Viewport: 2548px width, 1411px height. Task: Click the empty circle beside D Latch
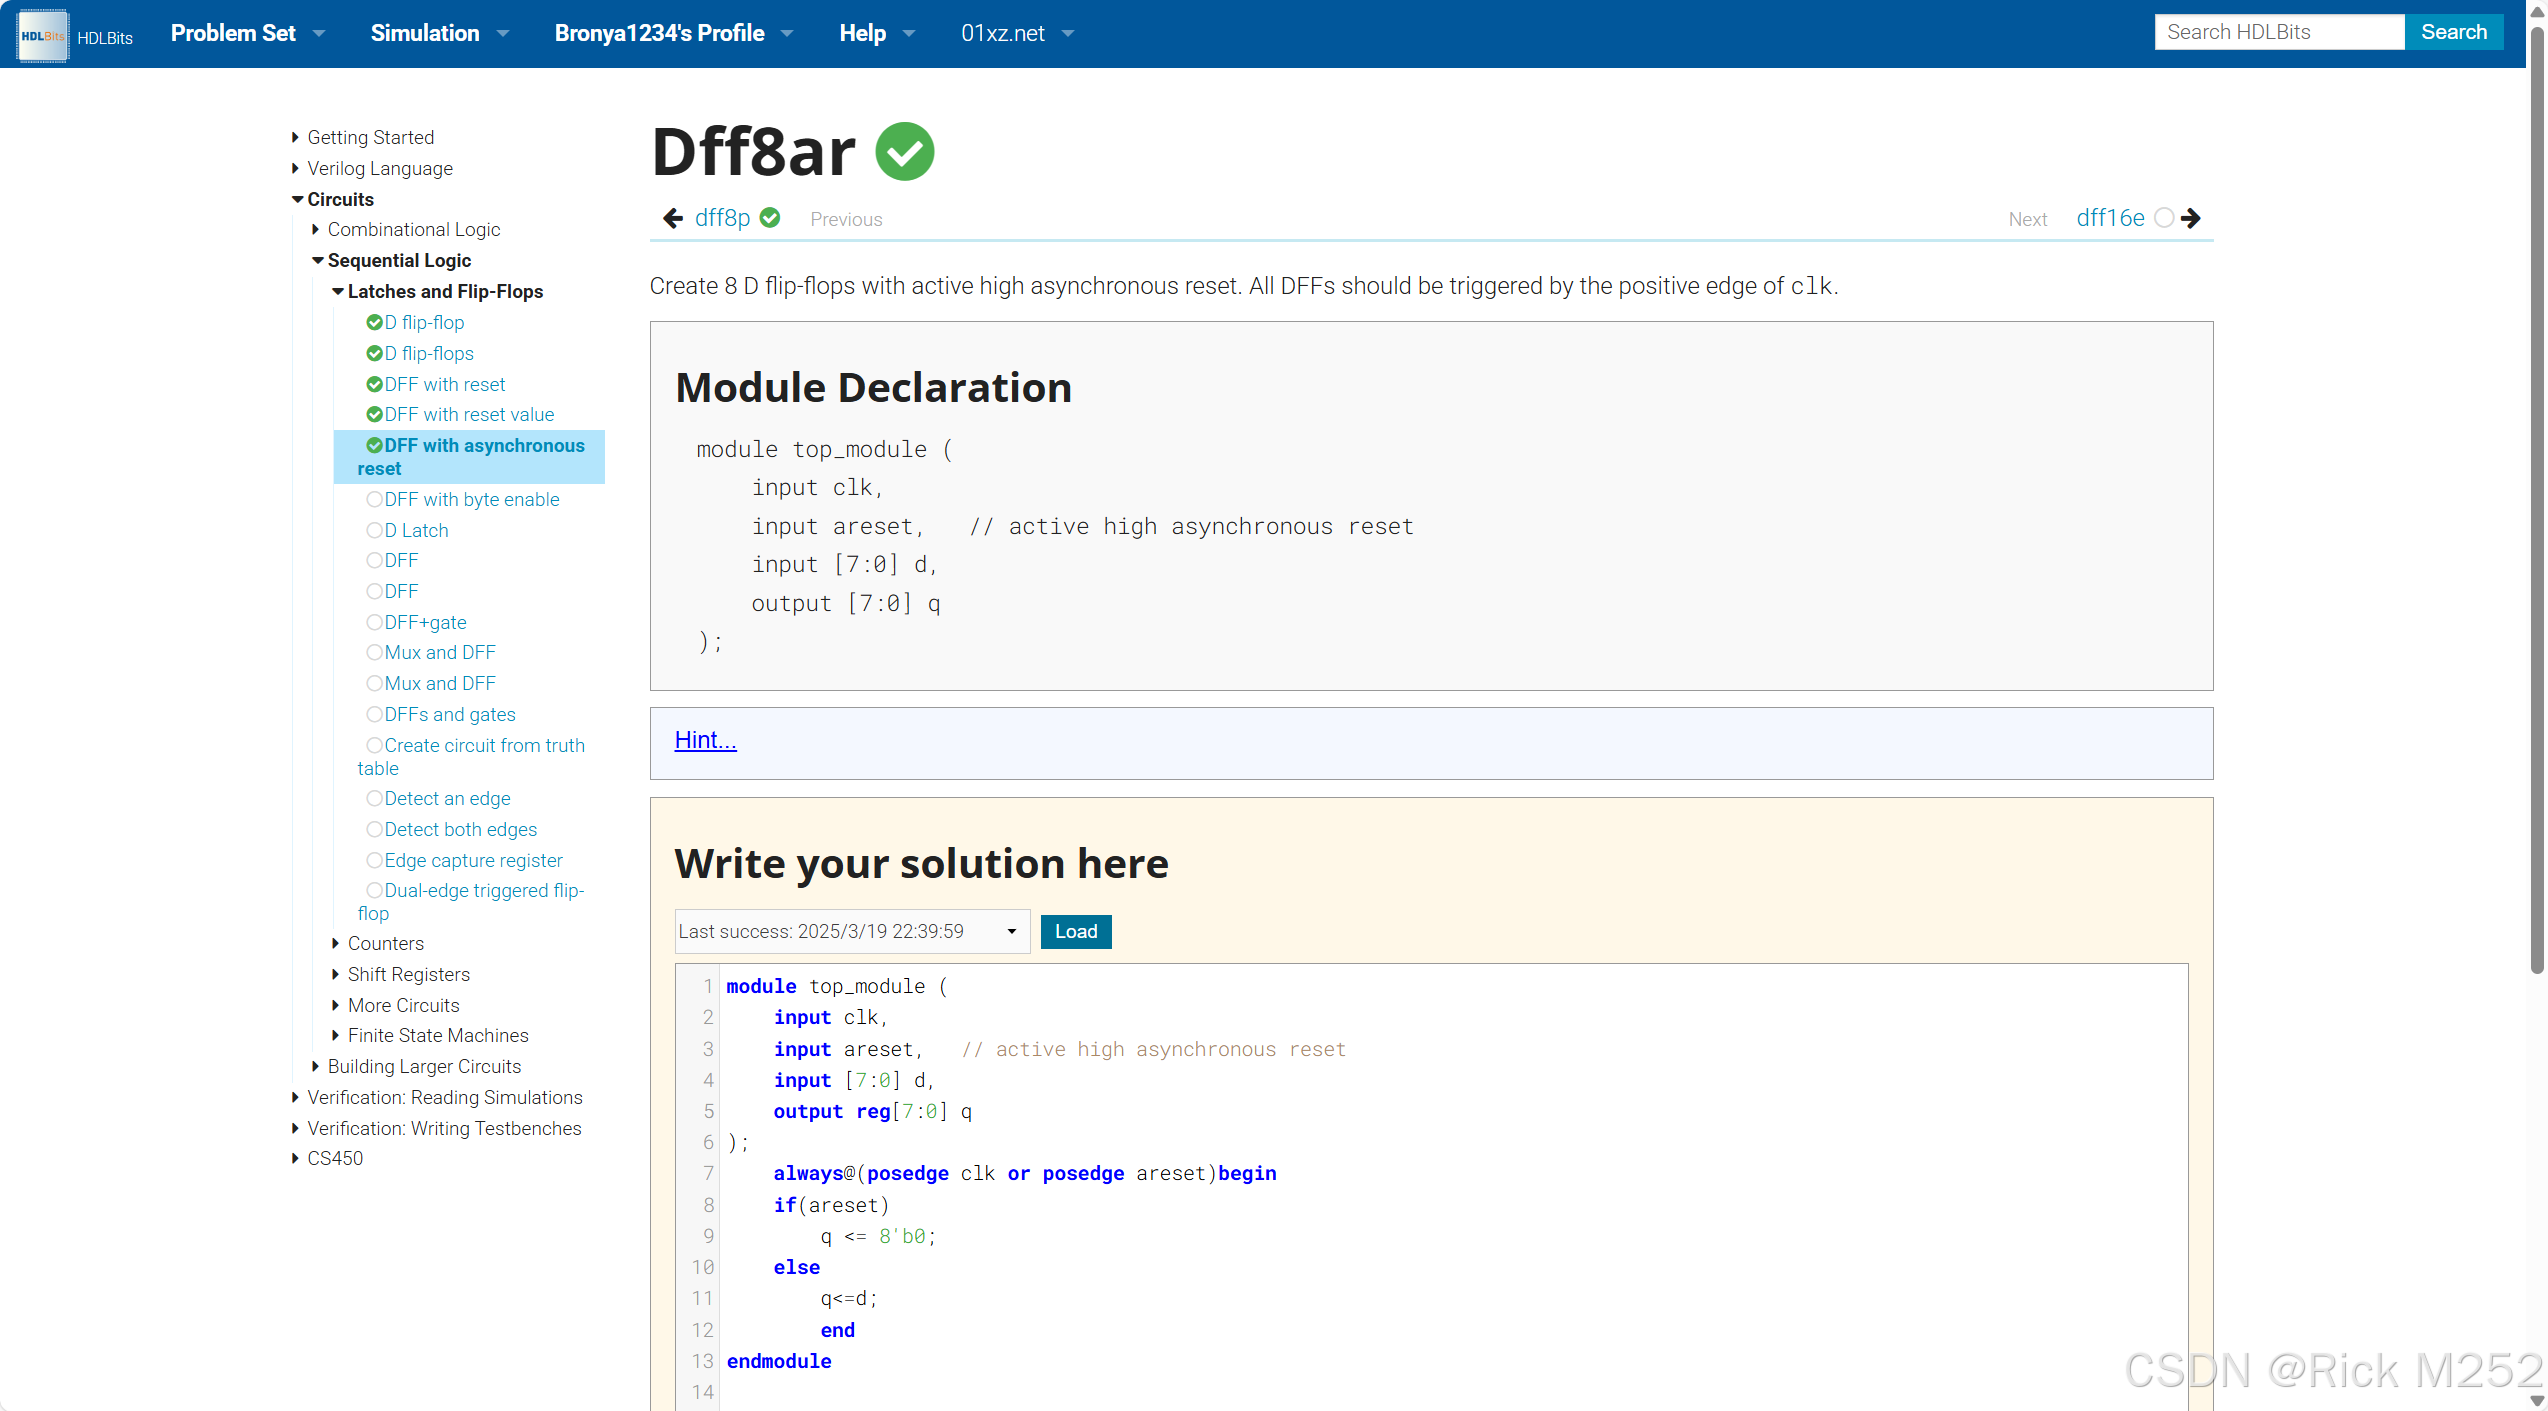pos(374,530)
